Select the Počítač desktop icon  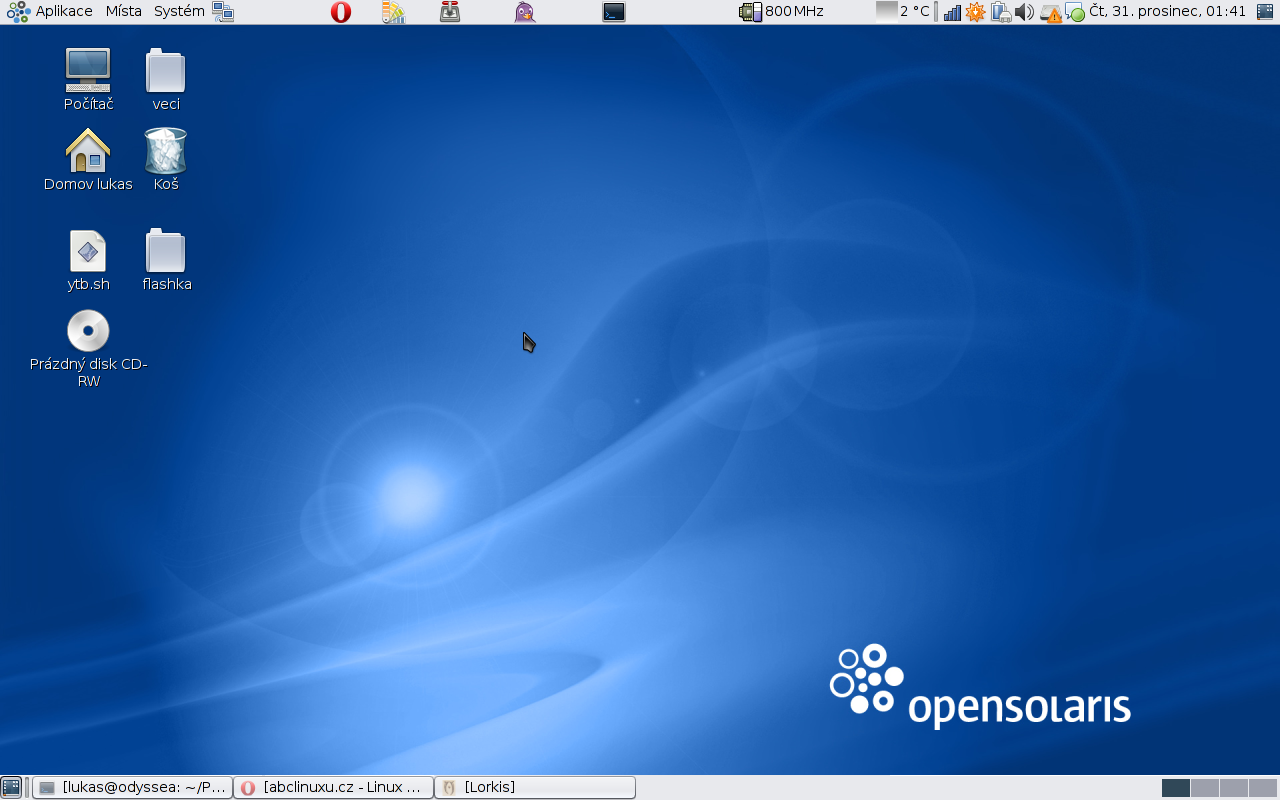tap(88, 80)
